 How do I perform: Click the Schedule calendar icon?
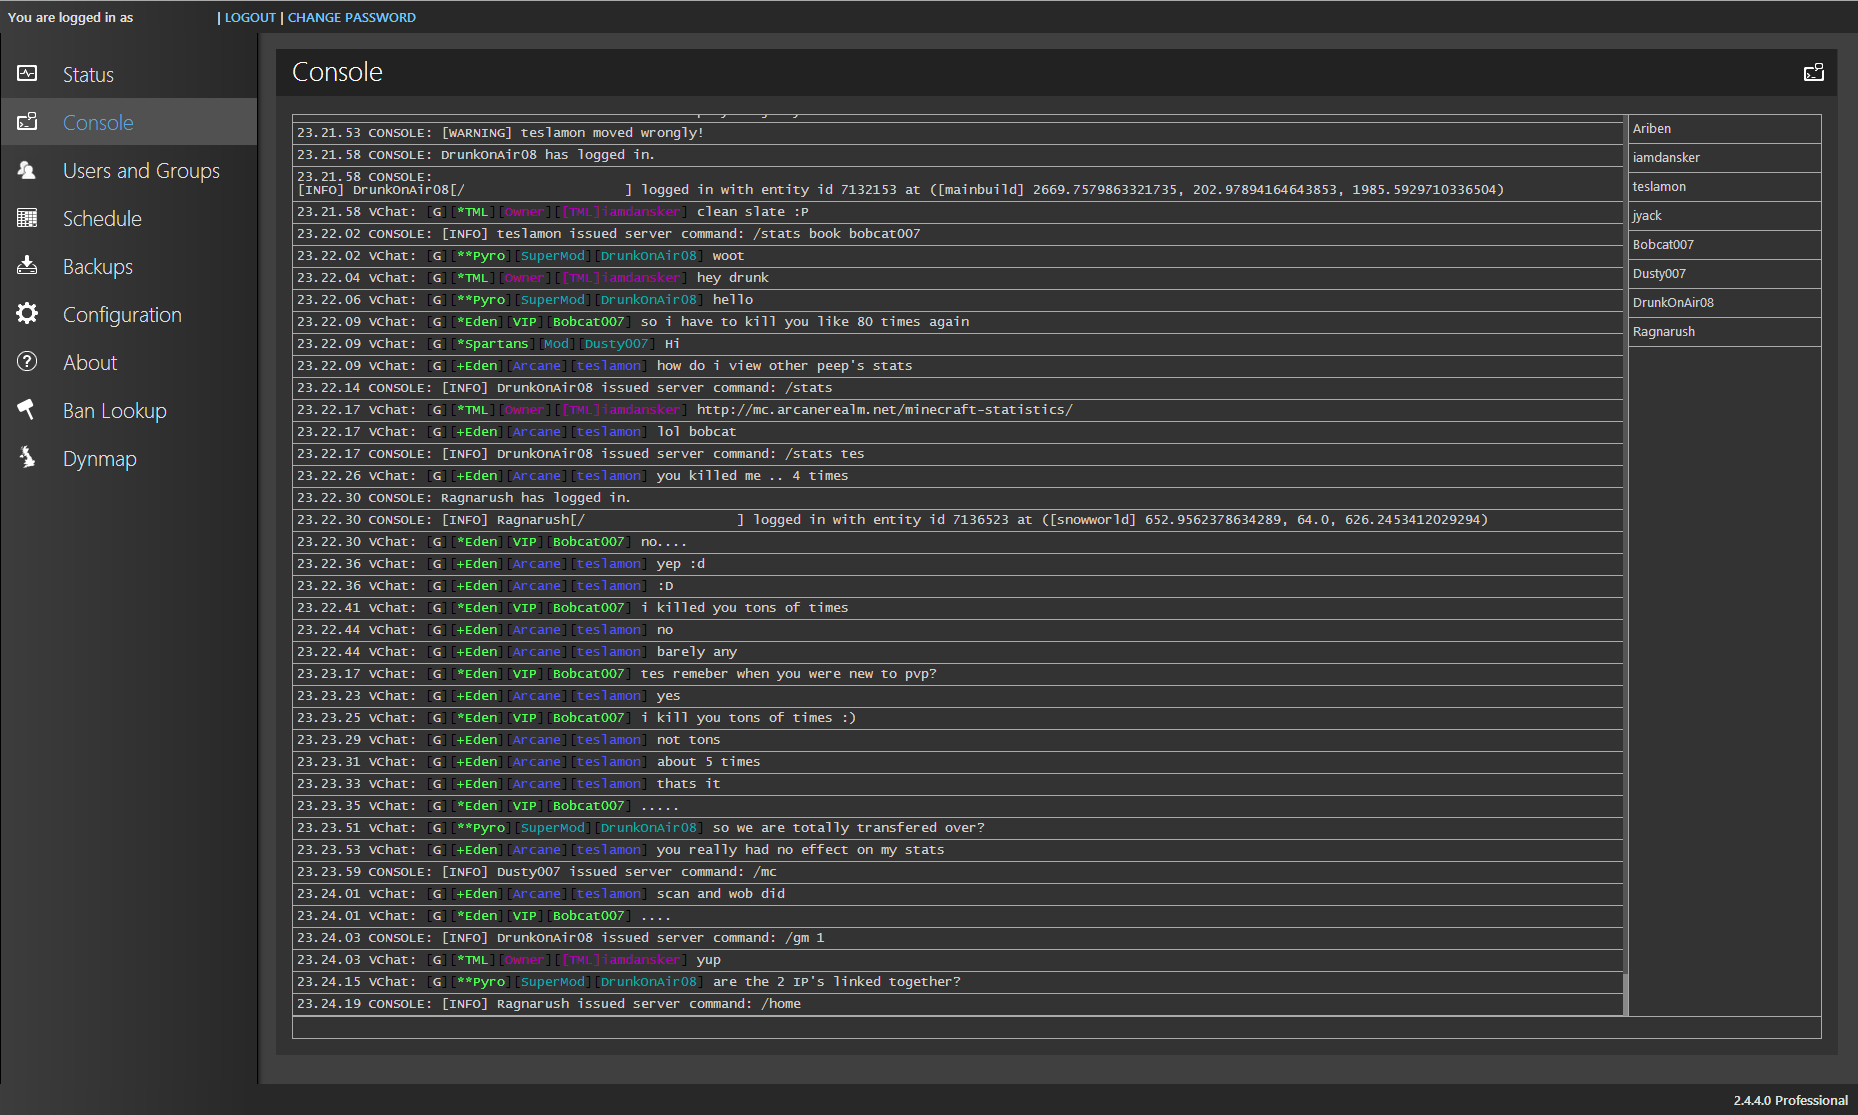click(x=27, y=218)
